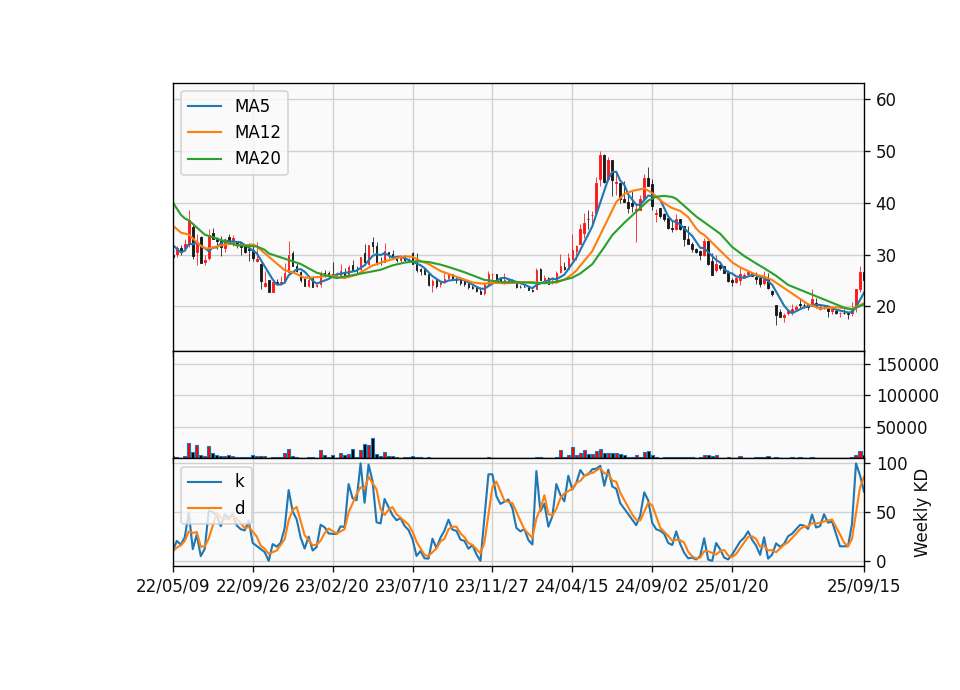This screenshot has height=690, width=960.
Task: Click the 23/11/27 date tick label
Action: 492,586
